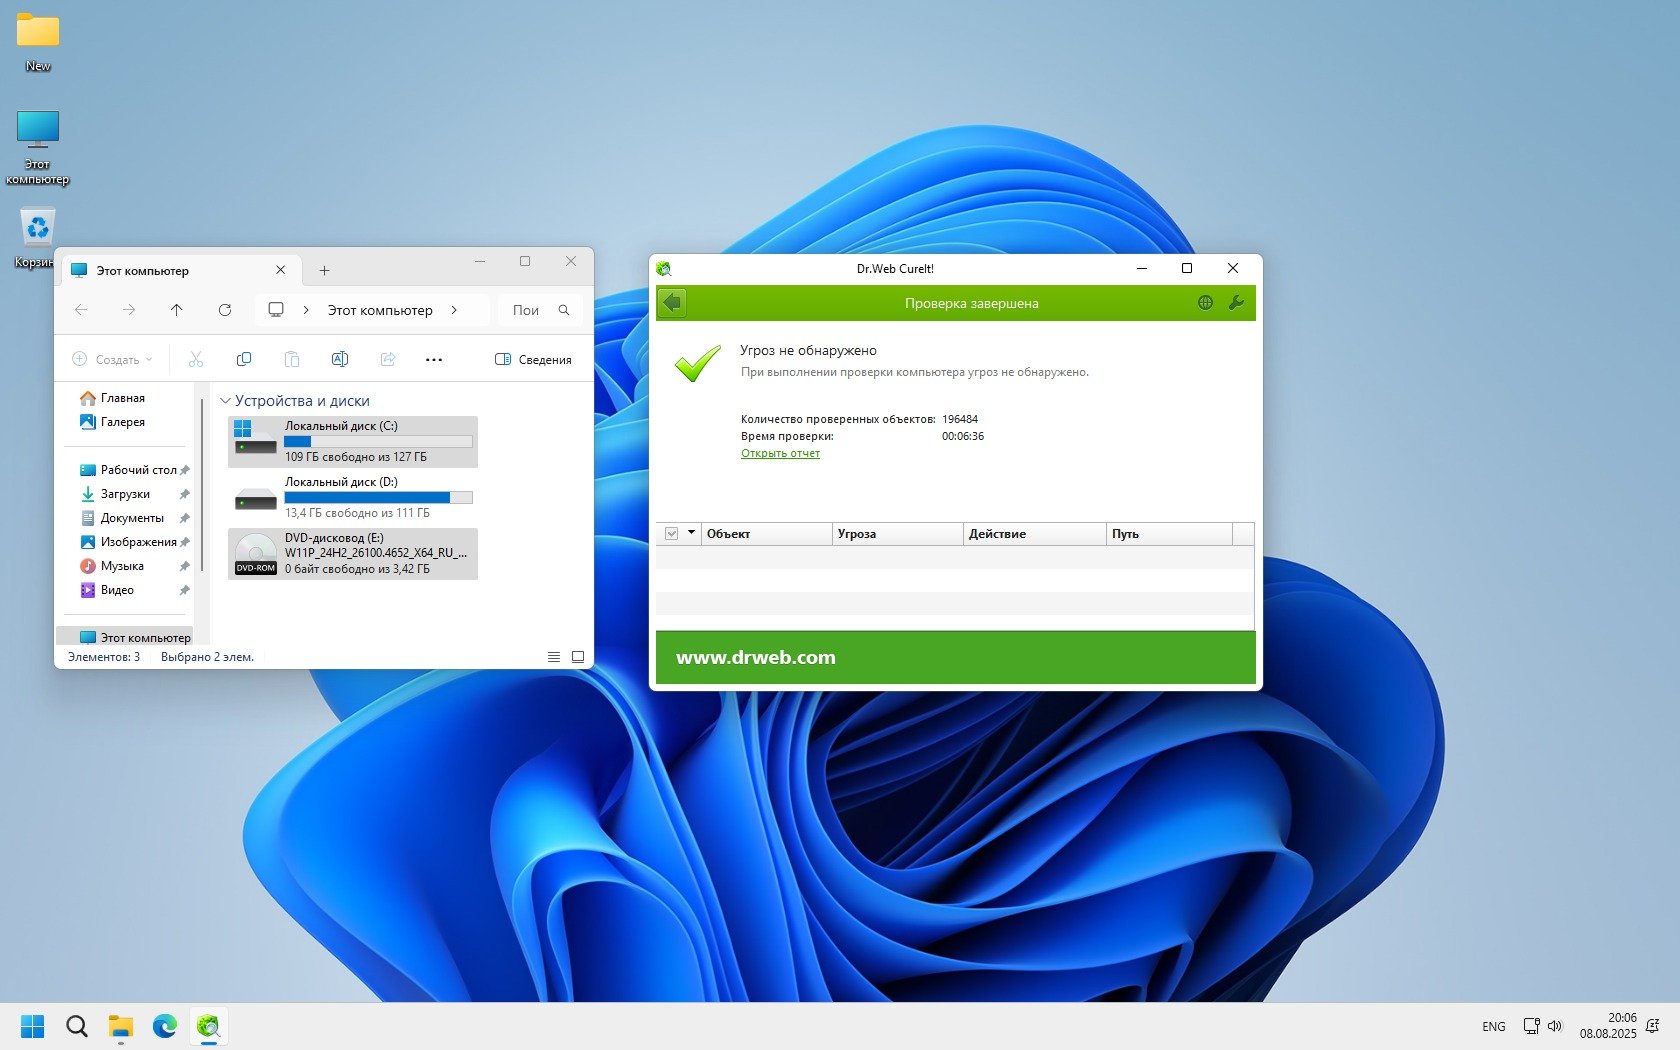Click the Rename icon in Explorer toolbar
Screen dimensions: 1680x1050
[340, 359]
